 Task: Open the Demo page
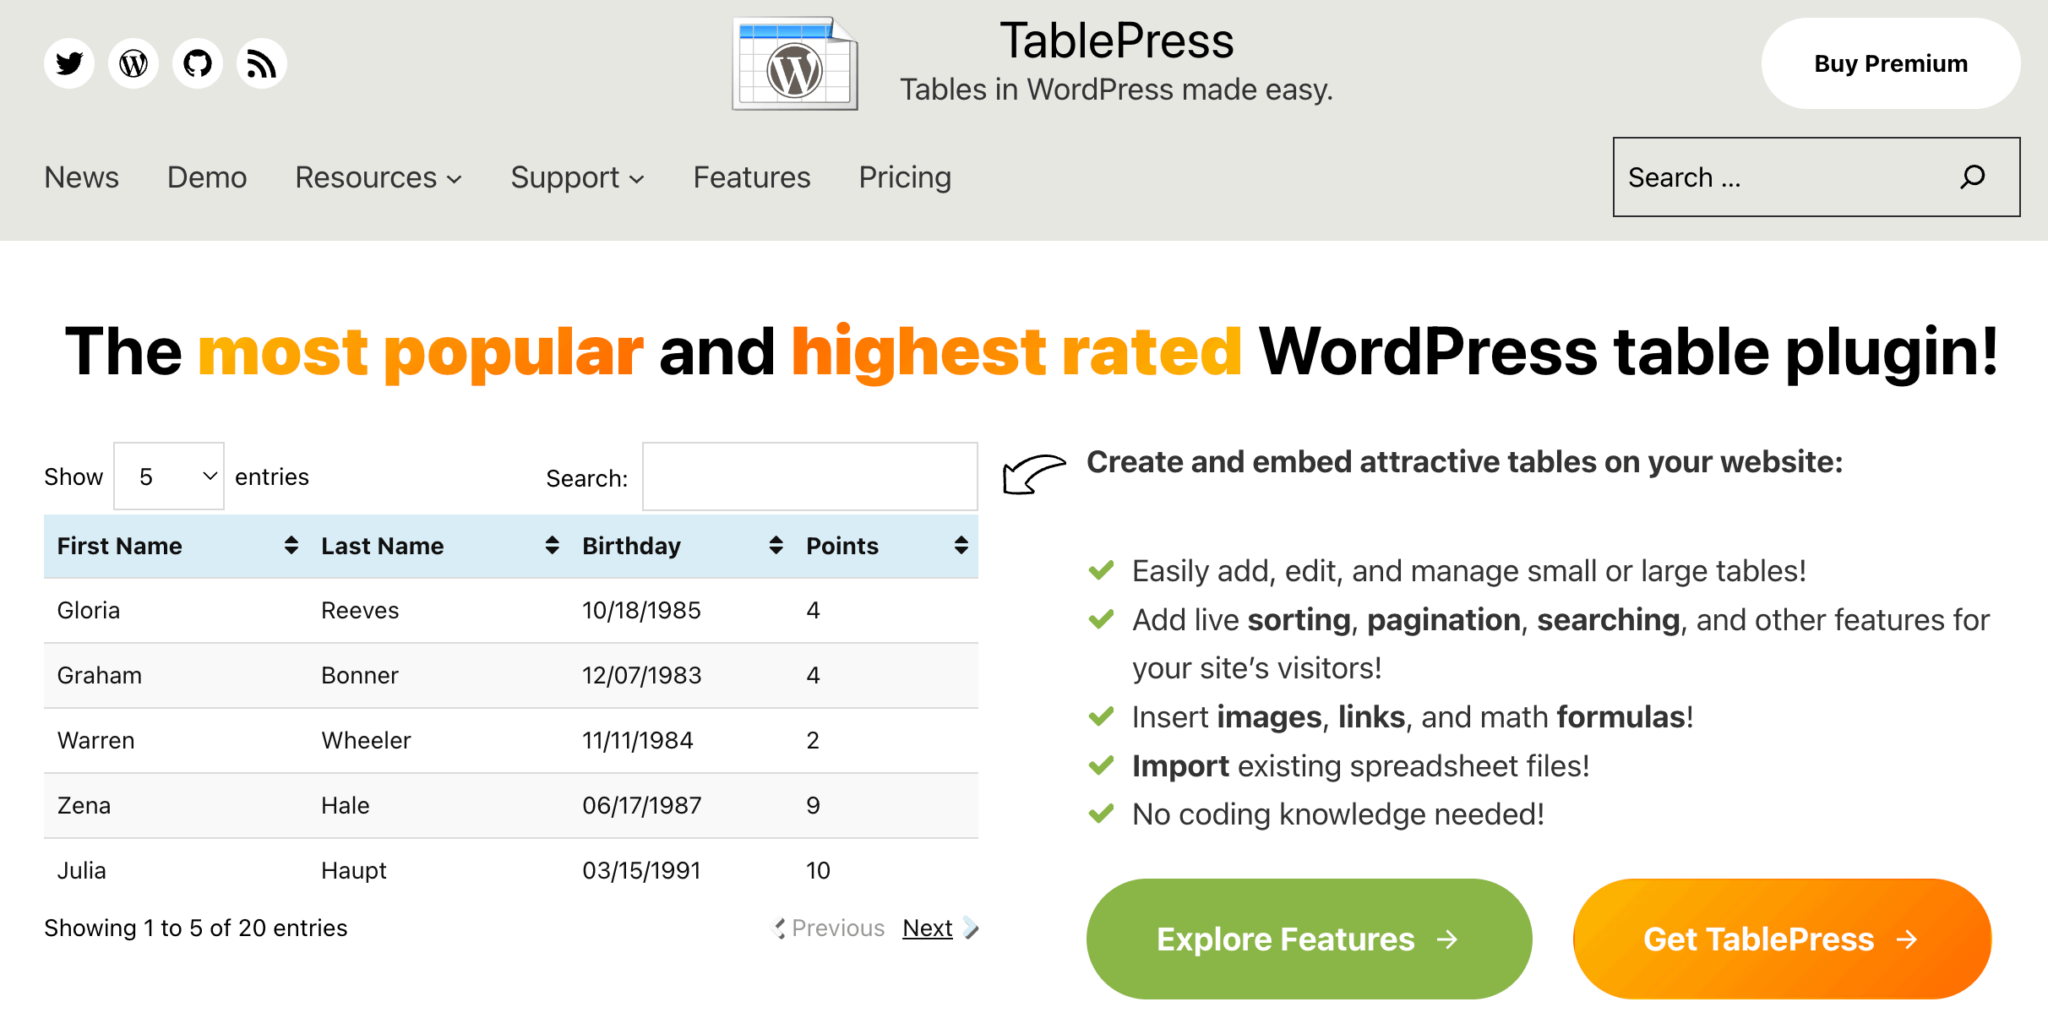click(206, 177)
